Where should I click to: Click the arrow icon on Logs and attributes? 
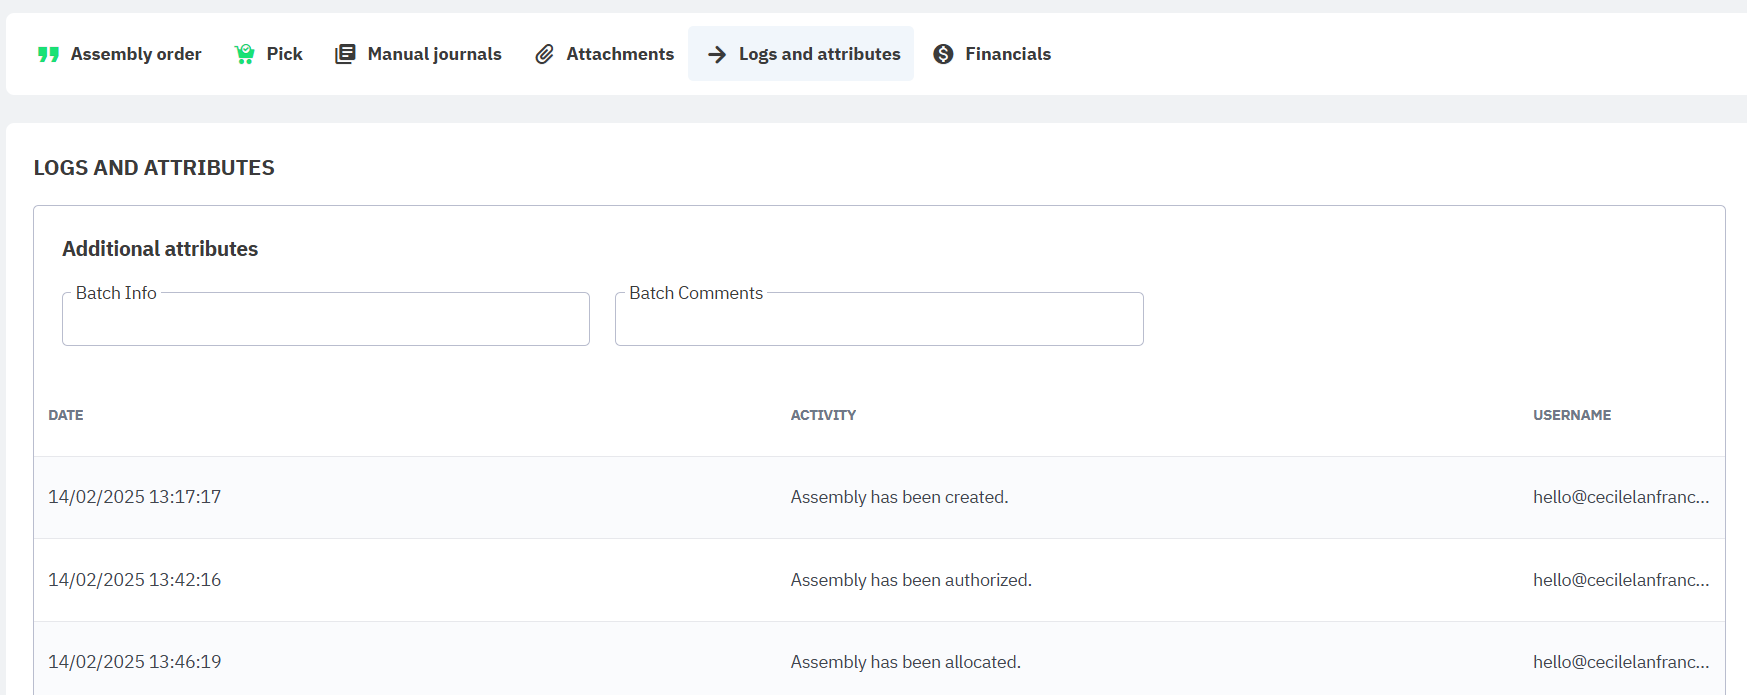717,54
